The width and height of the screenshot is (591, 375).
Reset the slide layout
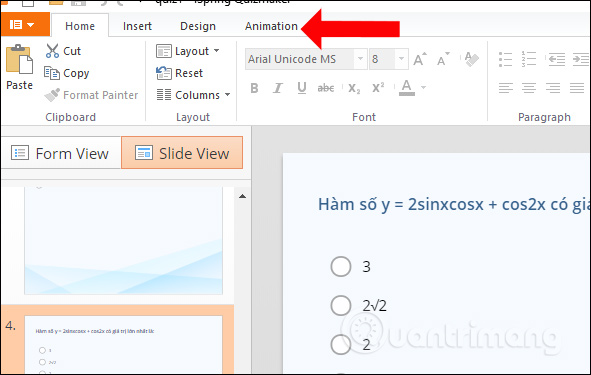(x=179, y=73)
